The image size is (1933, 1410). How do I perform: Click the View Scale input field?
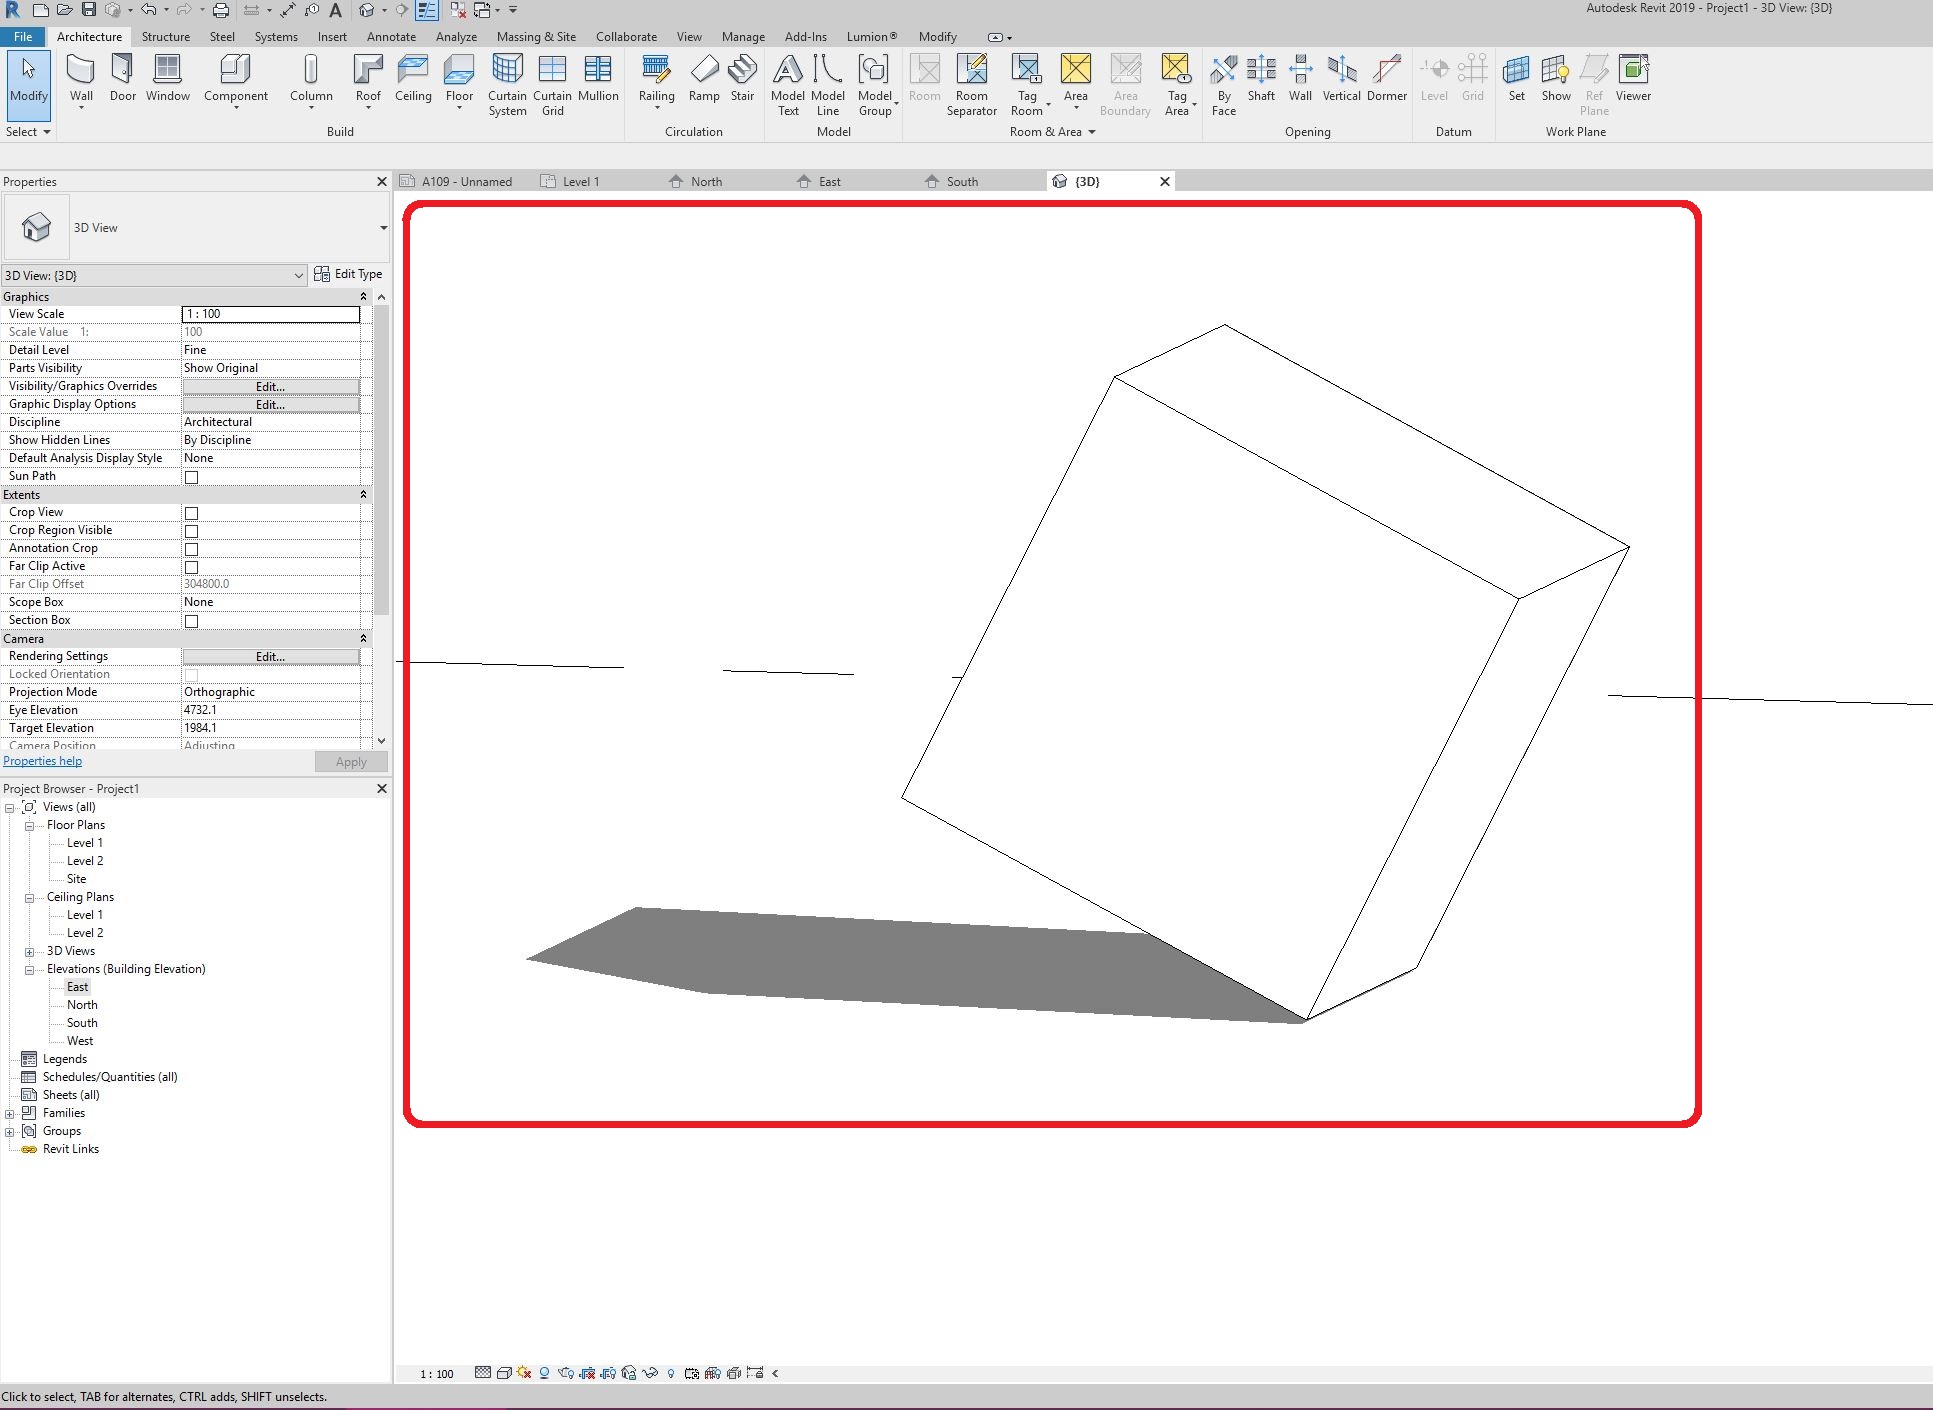(x=270, y=314)
